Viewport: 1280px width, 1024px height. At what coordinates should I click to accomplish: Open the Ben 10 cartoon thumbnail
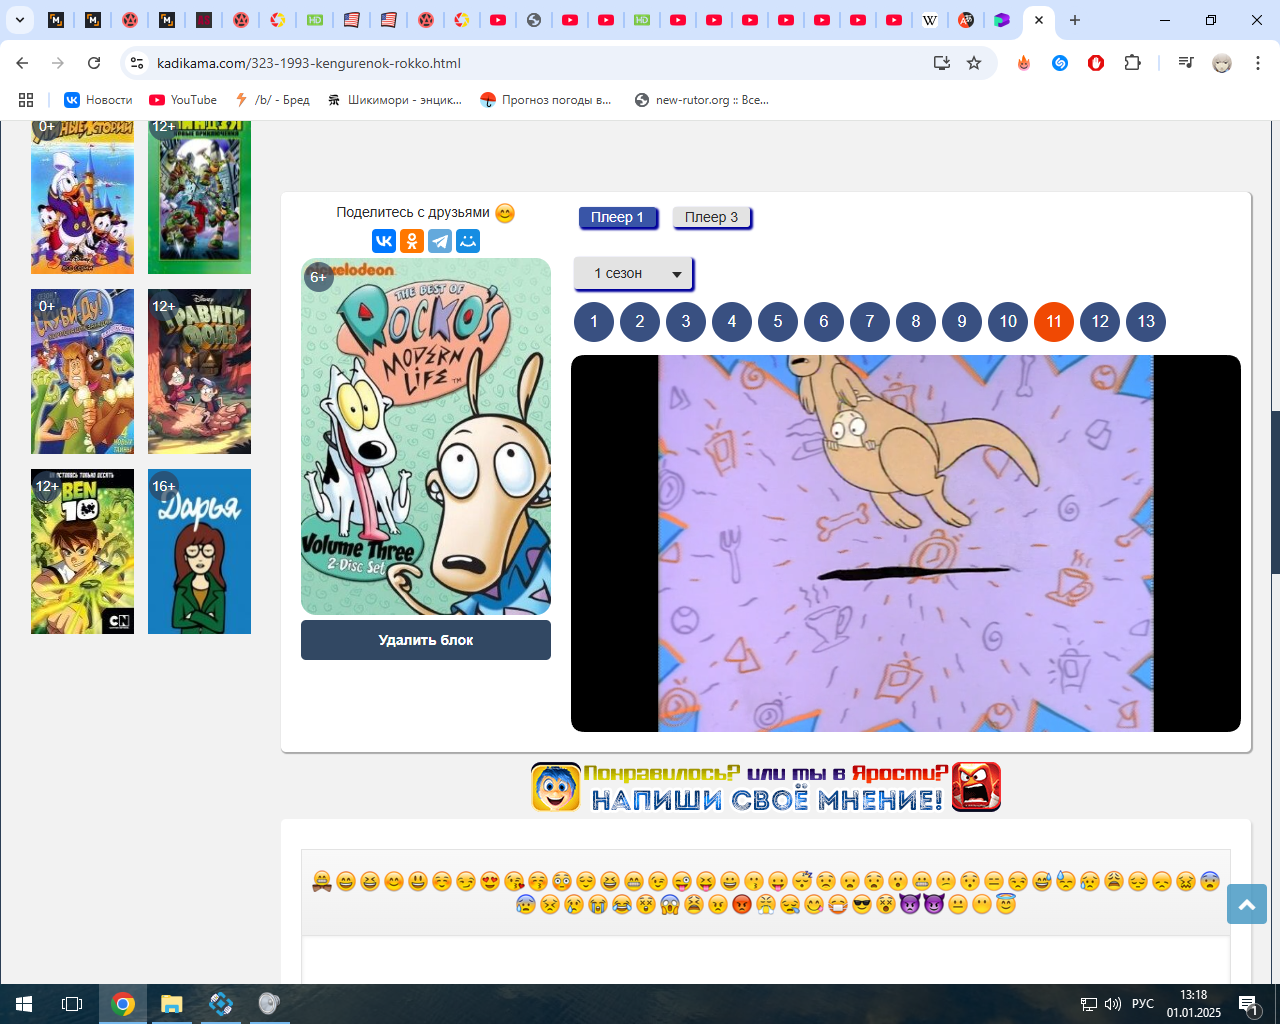pyautogui.click(x=82, y=552)
